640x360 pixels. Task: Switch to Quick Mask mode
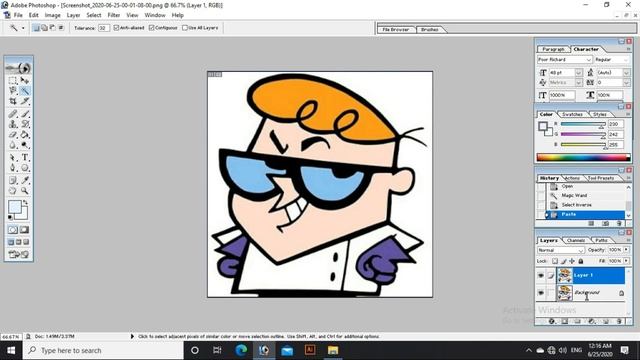pos(24,230)
